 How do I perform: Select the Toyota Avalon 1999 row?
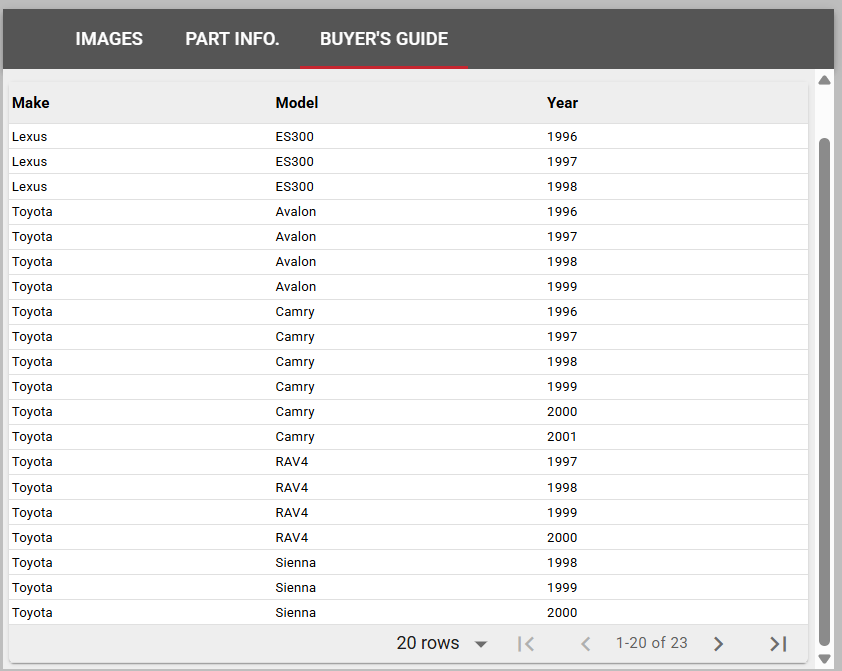coord(408,287)
